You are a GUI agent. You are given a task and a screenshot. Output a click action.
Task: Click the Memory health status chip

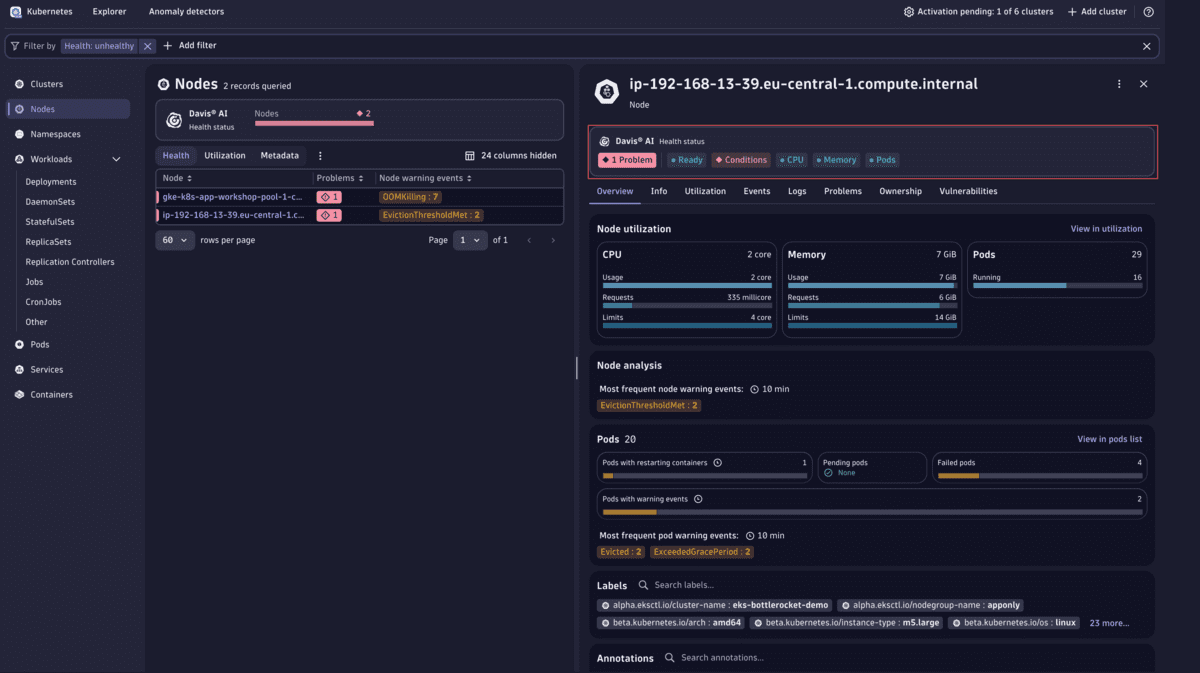click(836, 160)
